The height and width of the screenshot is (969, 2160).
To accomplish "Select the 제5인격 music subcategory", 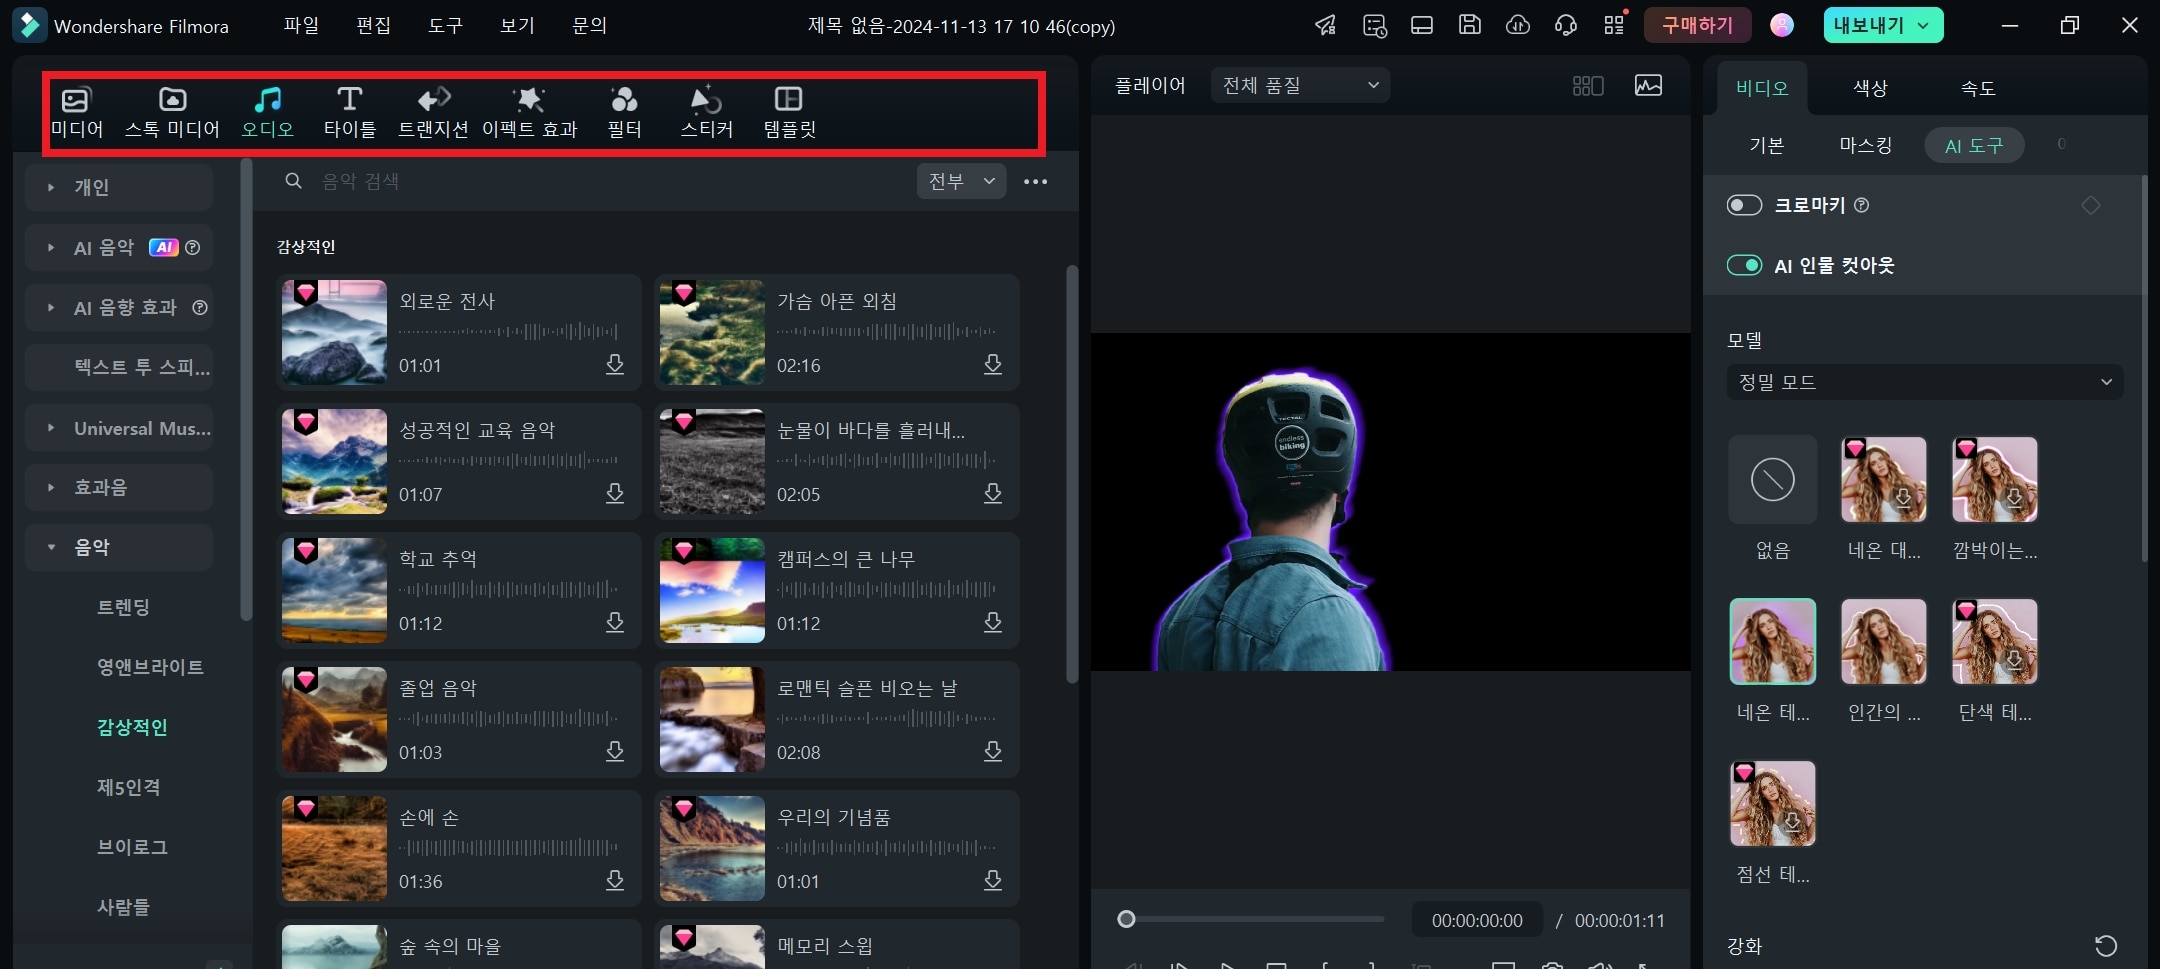I will [128, 787].
